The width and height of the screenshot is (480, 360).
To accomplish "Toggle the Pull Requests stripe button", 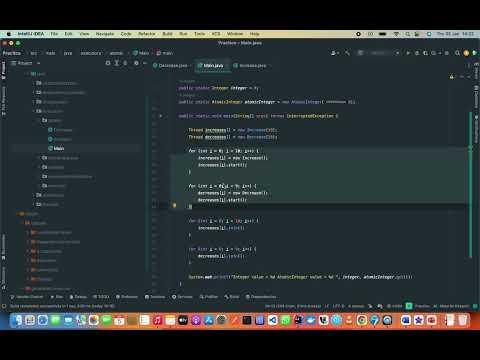I will point(4,100).
